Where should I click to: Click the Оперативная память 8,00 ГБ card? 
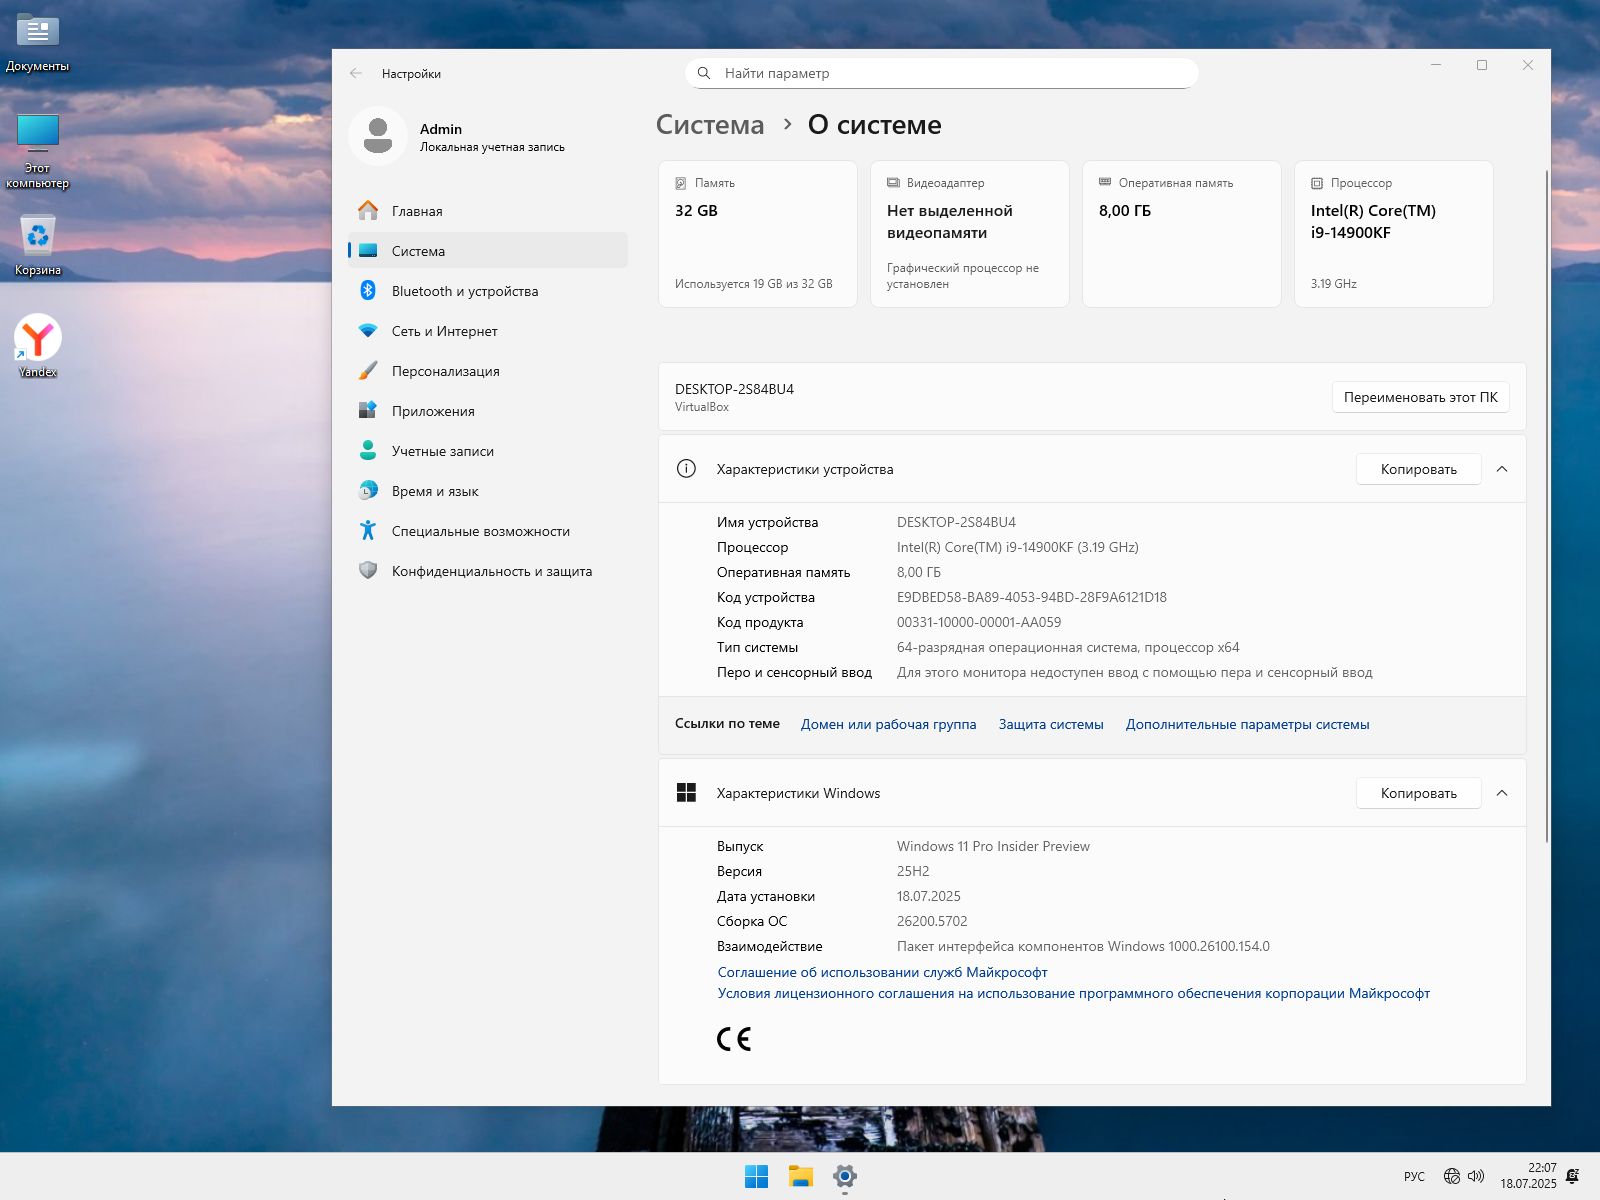pos(1181,234)
